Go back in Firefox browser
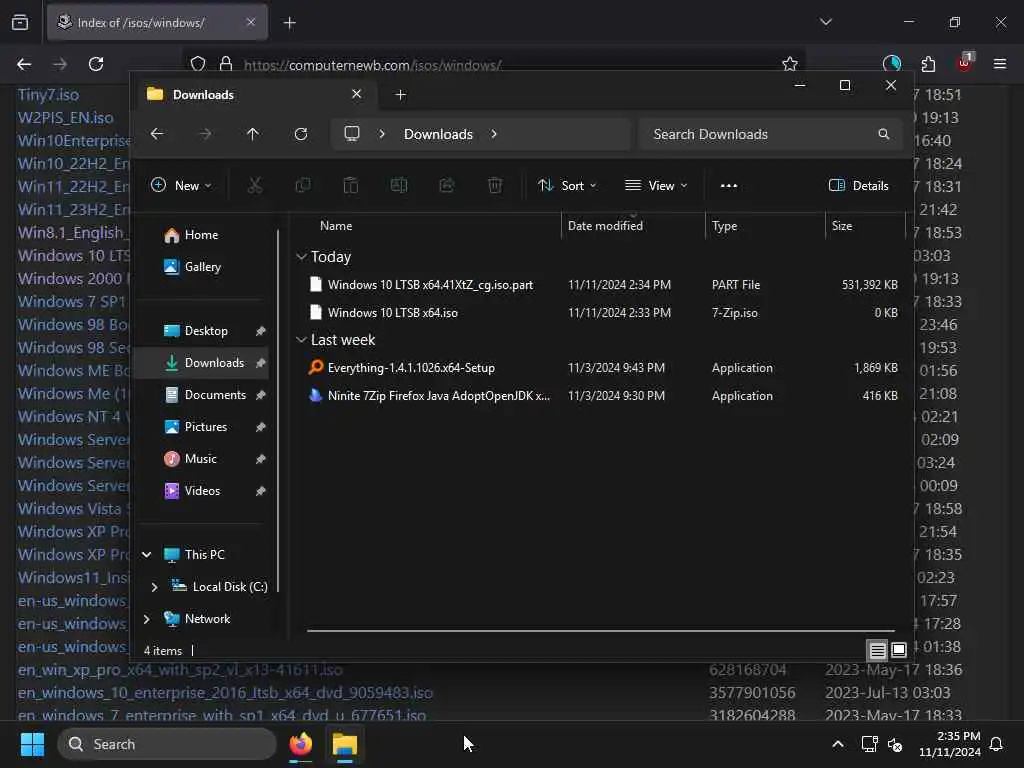The height and width of the screenshot is (768, 1024). click(x=24, y=64)
